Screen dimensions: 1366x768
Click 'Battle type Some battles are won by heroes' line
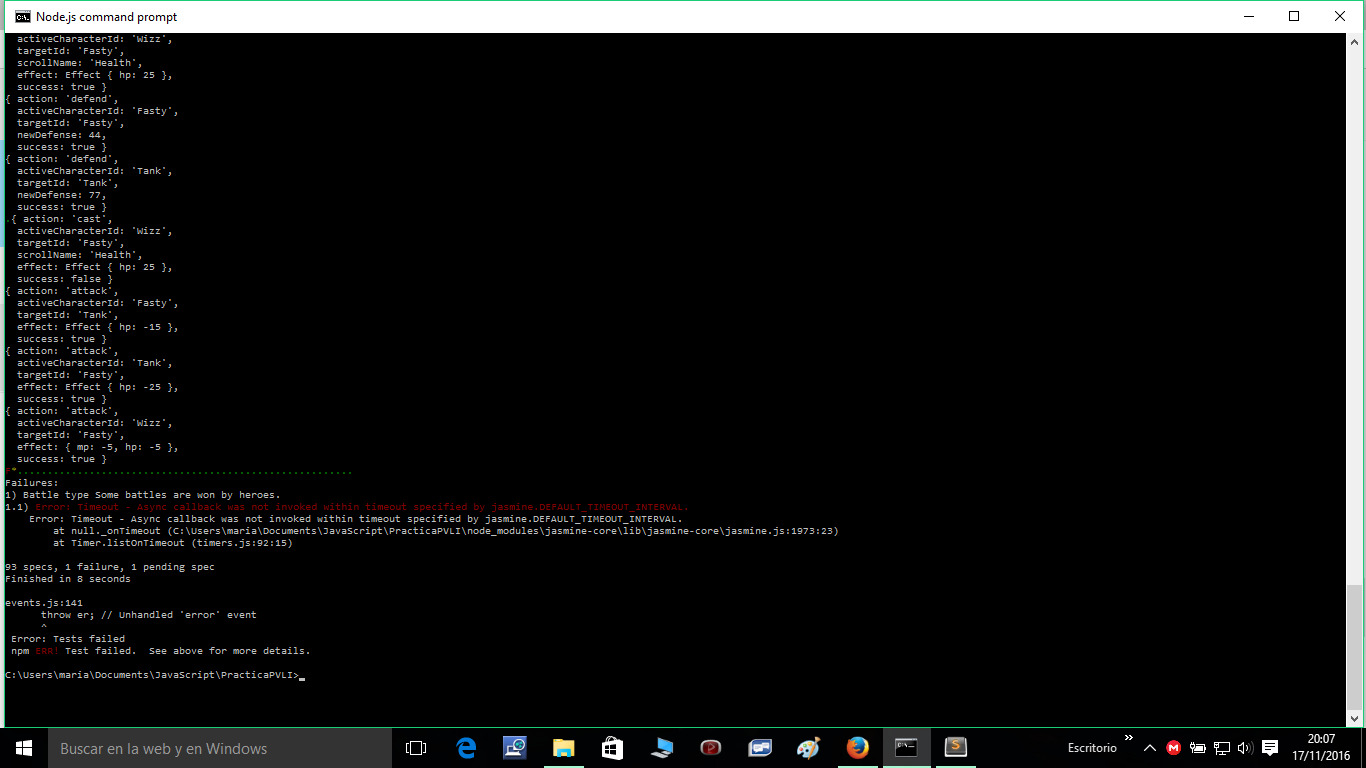point(143,495)
